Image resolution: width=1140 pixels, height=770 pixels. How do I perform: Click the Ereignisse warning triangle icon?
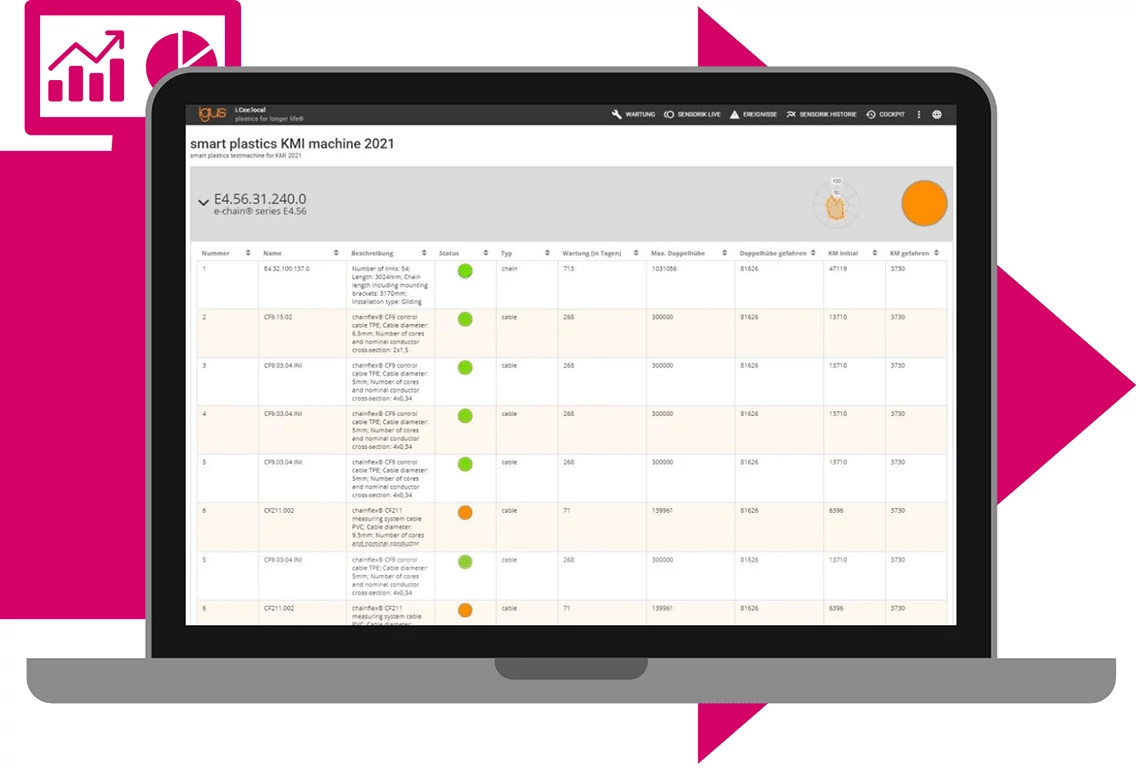click(x=734, y=114)
